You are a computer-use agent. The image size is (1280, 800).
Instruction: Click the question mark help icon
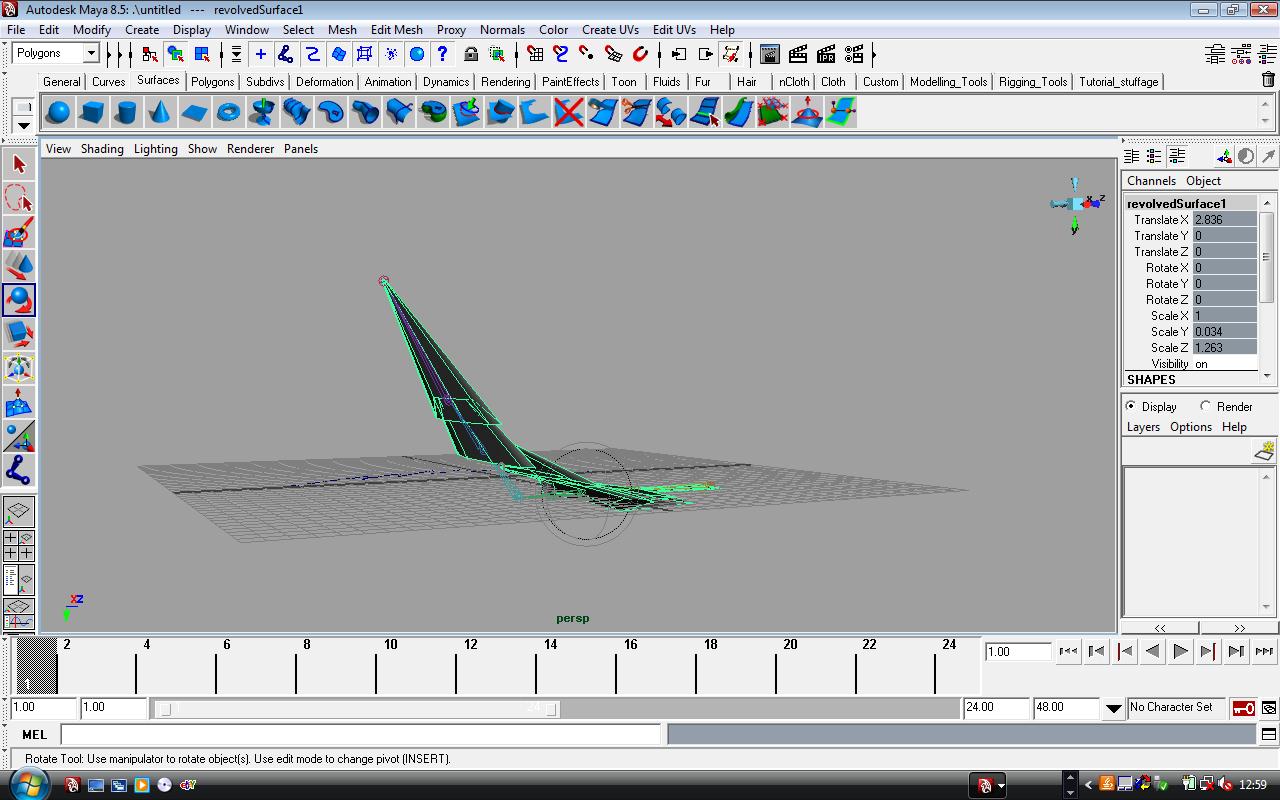pyautogui.click(x=442, y=54)
